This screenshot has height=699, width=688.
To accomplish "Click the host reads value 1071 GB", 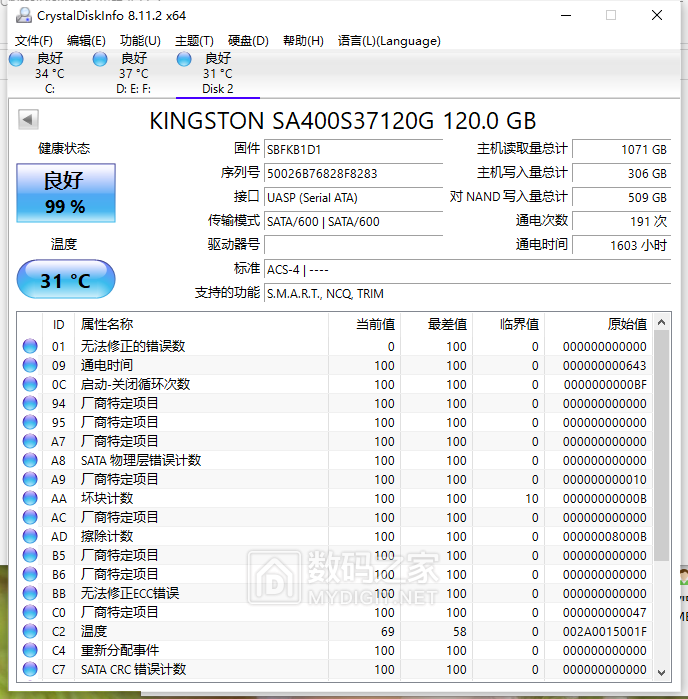I will (622, 149).
